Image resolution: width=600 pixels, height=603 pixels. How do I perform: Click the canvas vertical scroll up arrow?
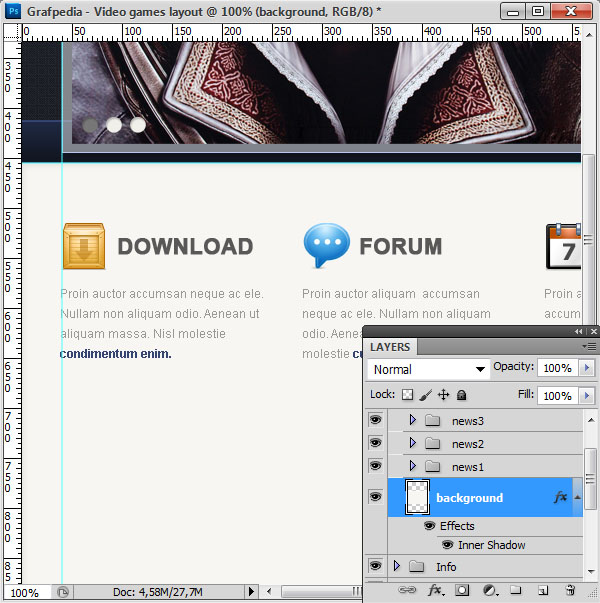589,35
